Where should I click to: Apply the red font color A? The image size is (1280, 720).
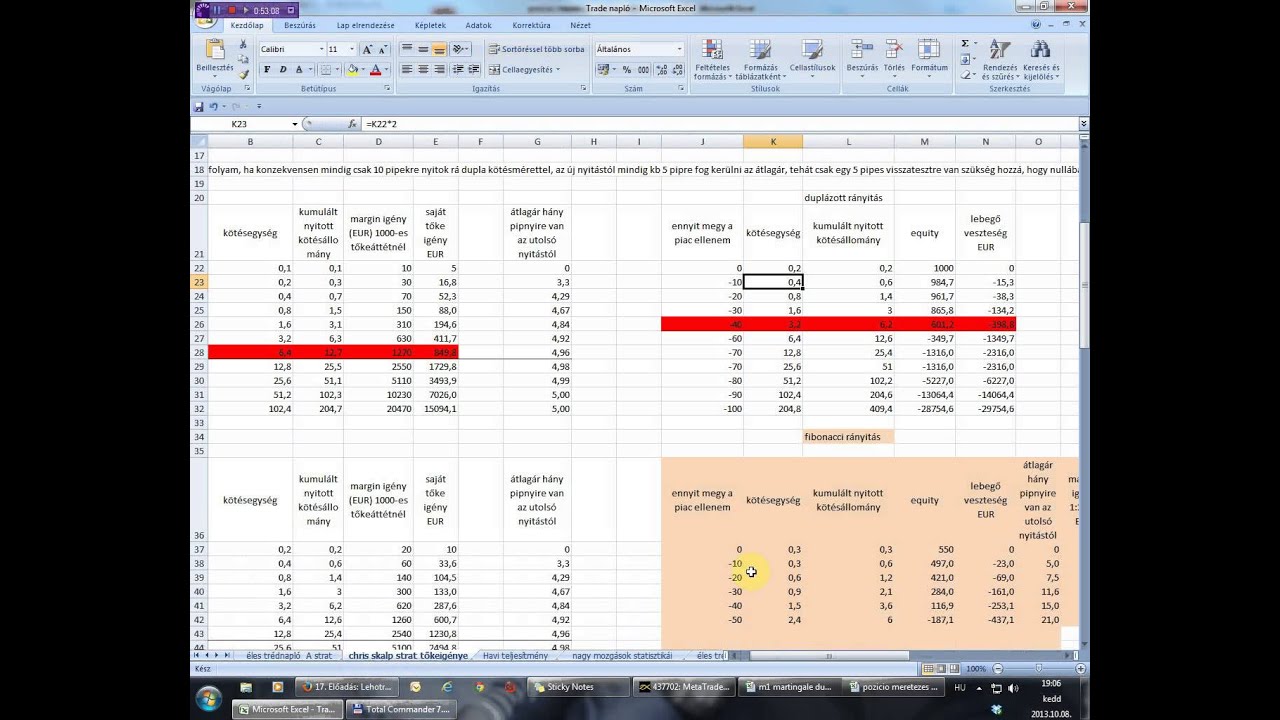pos(375,70)
